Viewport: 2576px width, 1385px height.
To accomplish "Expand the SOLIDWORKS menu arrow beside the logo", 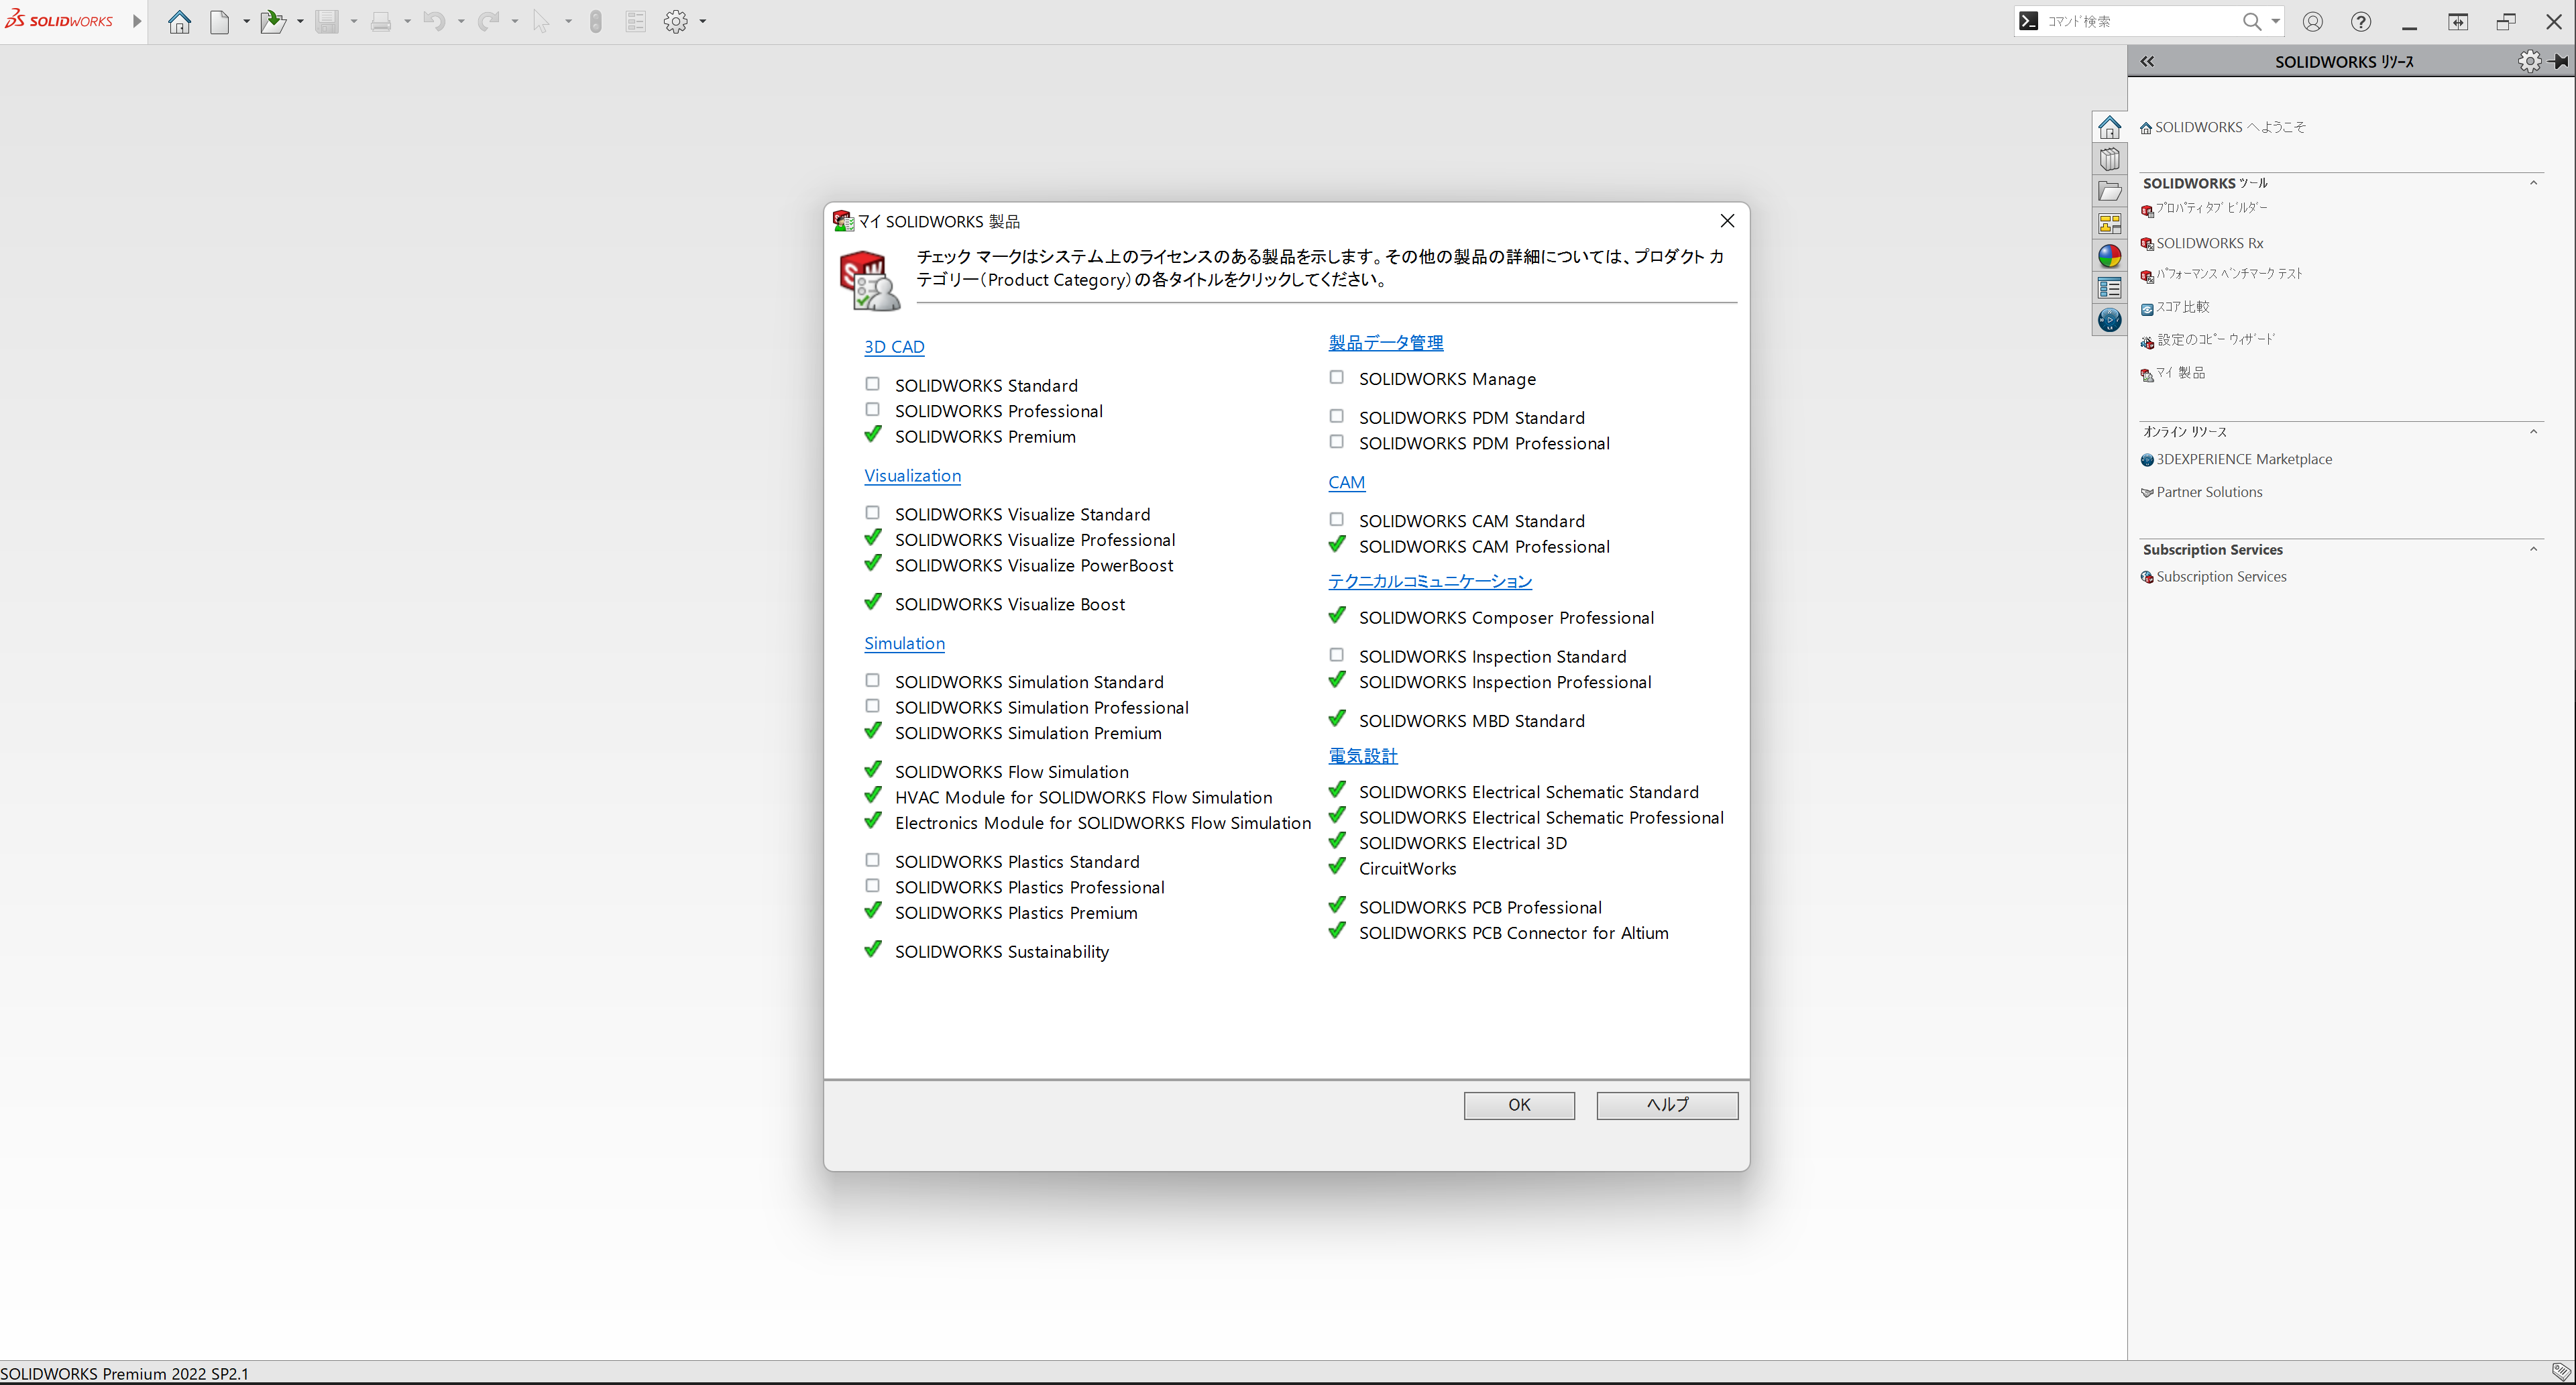I will click(x=137, y=21).
